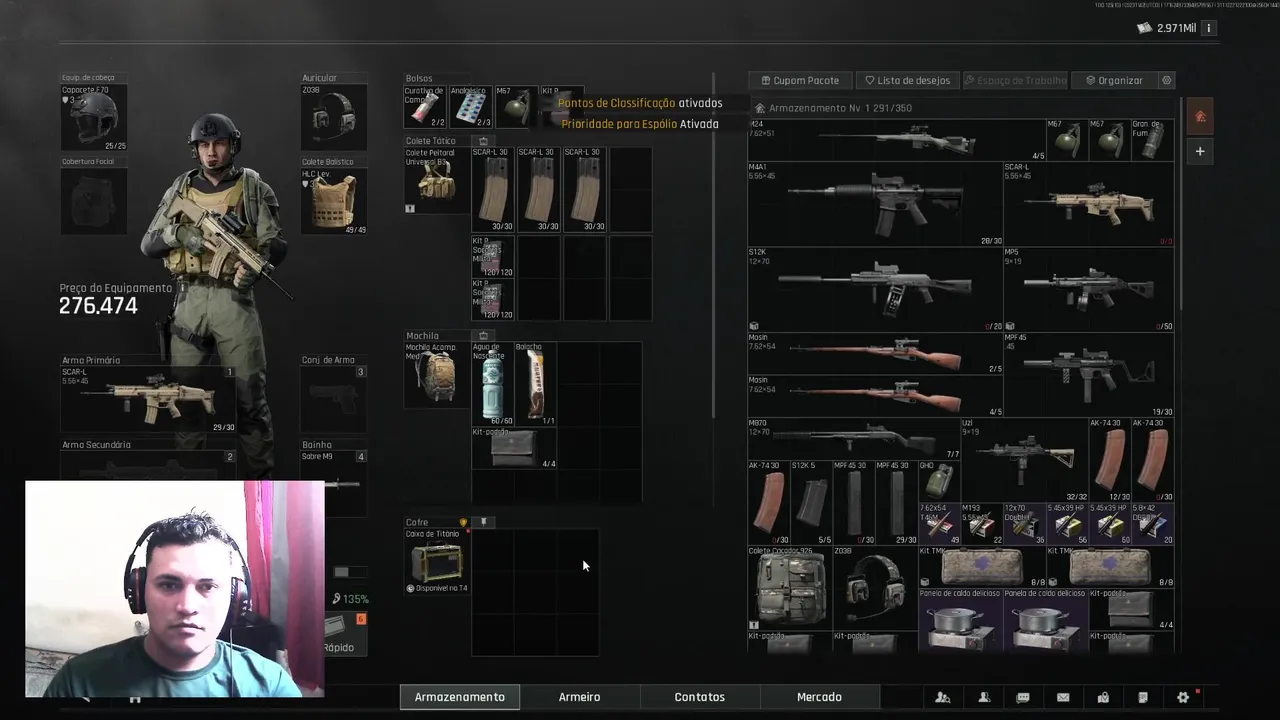Click the 276.474 equipment price value
Image resolution: width=1280 pixels, height=720 pixels.
[x=98, y=306]
